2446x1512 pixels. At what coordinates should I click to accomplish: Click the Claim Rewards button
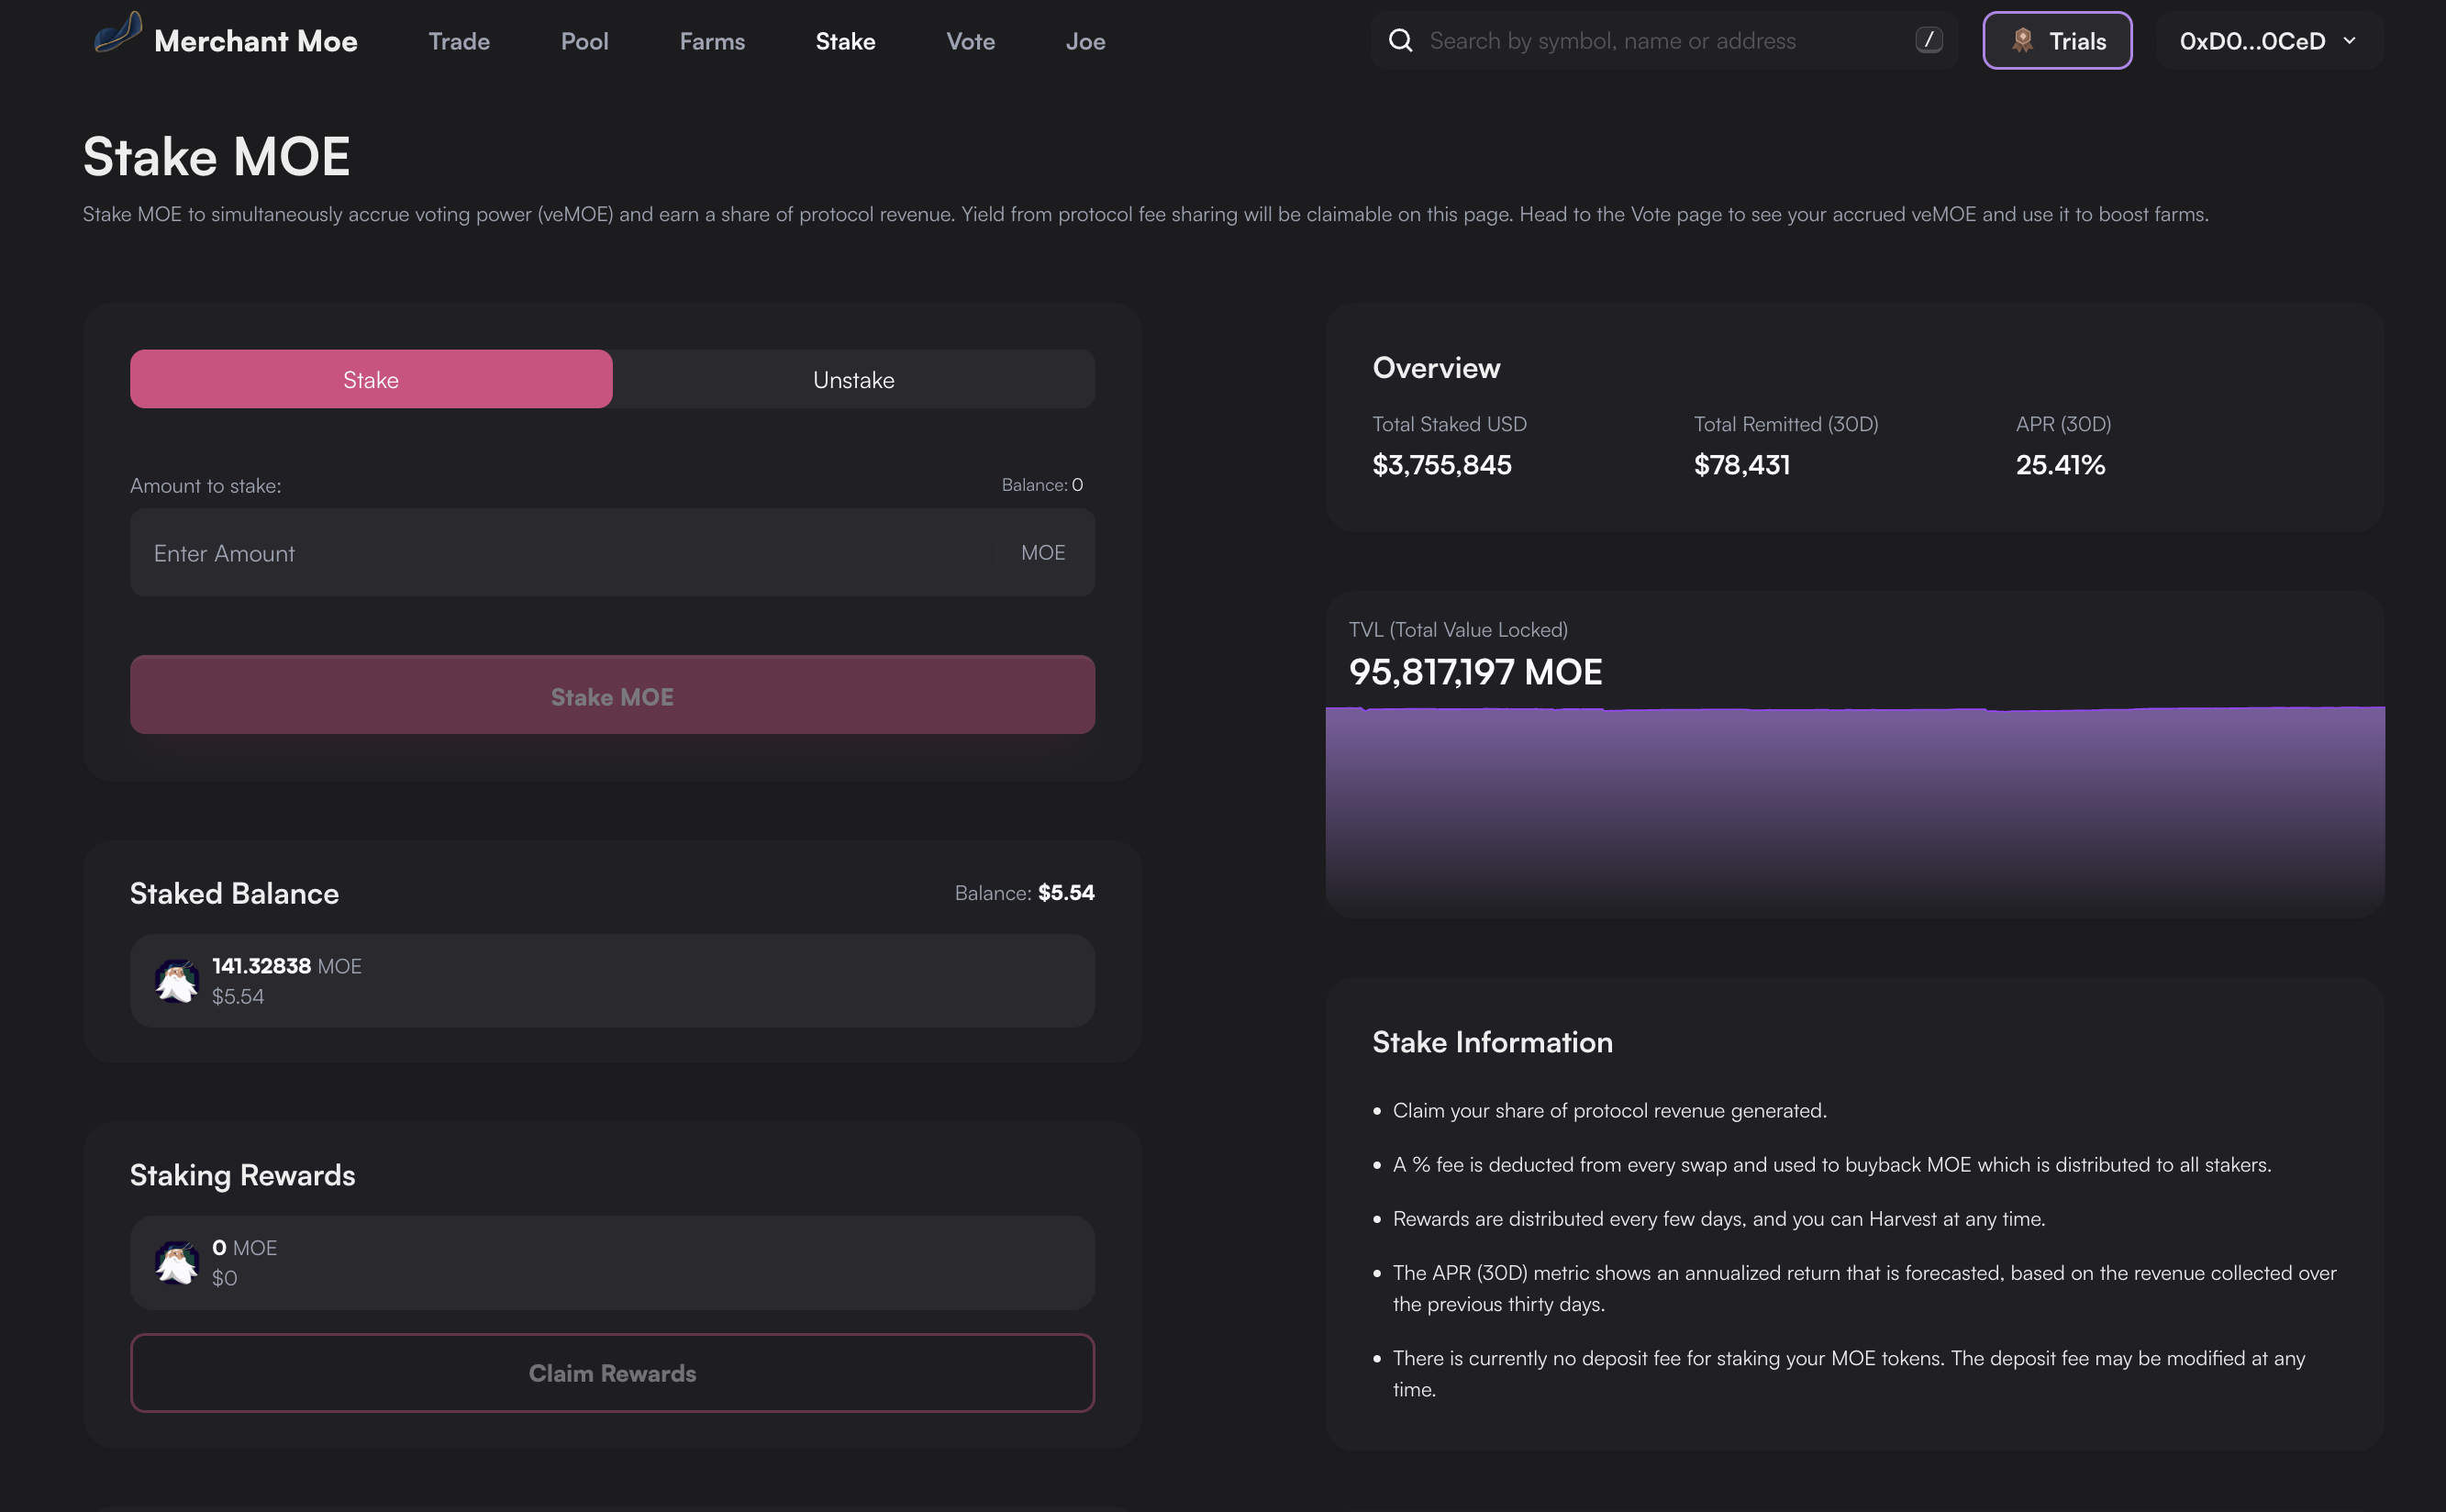(x=612, y=1373)
